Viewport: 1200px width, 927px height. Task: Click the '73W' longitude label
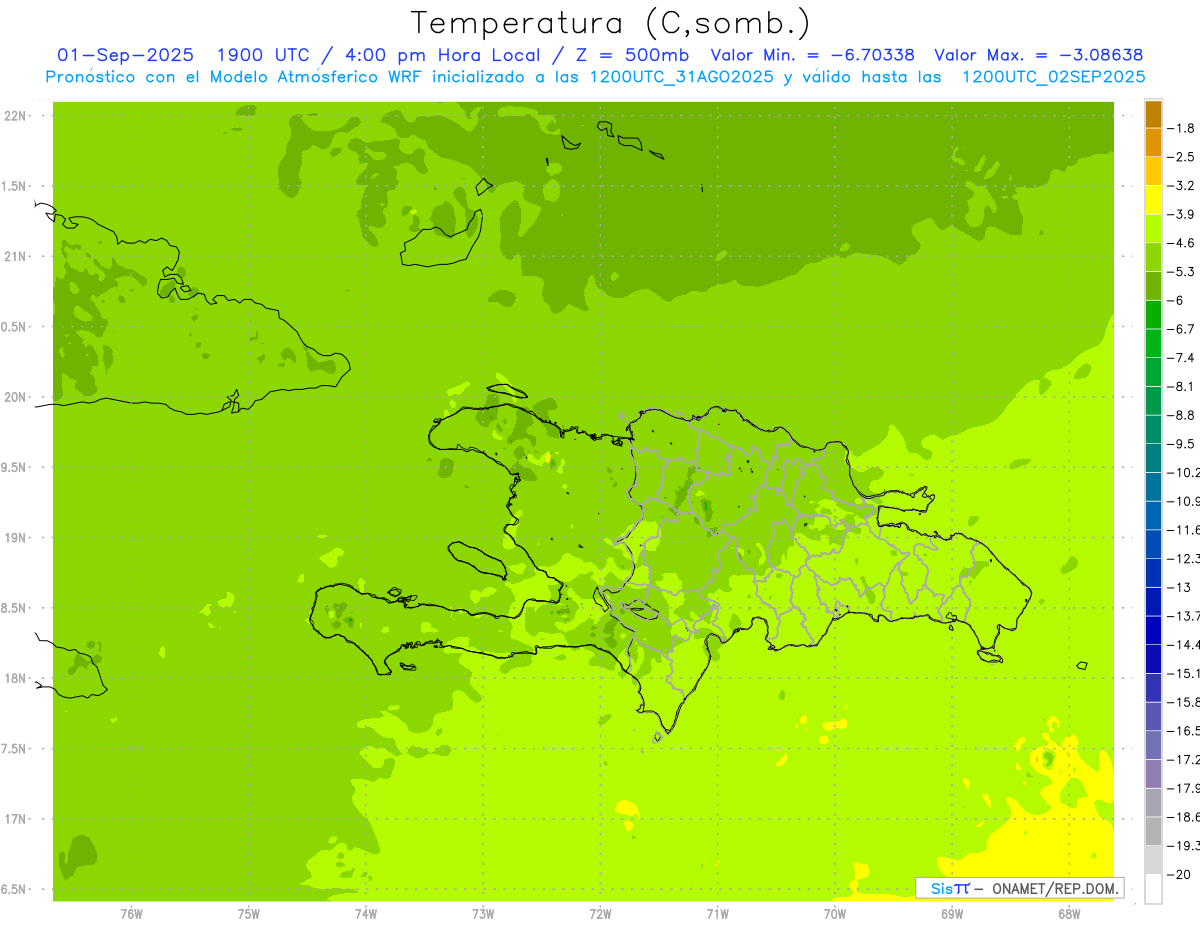[x=483, y=914]
